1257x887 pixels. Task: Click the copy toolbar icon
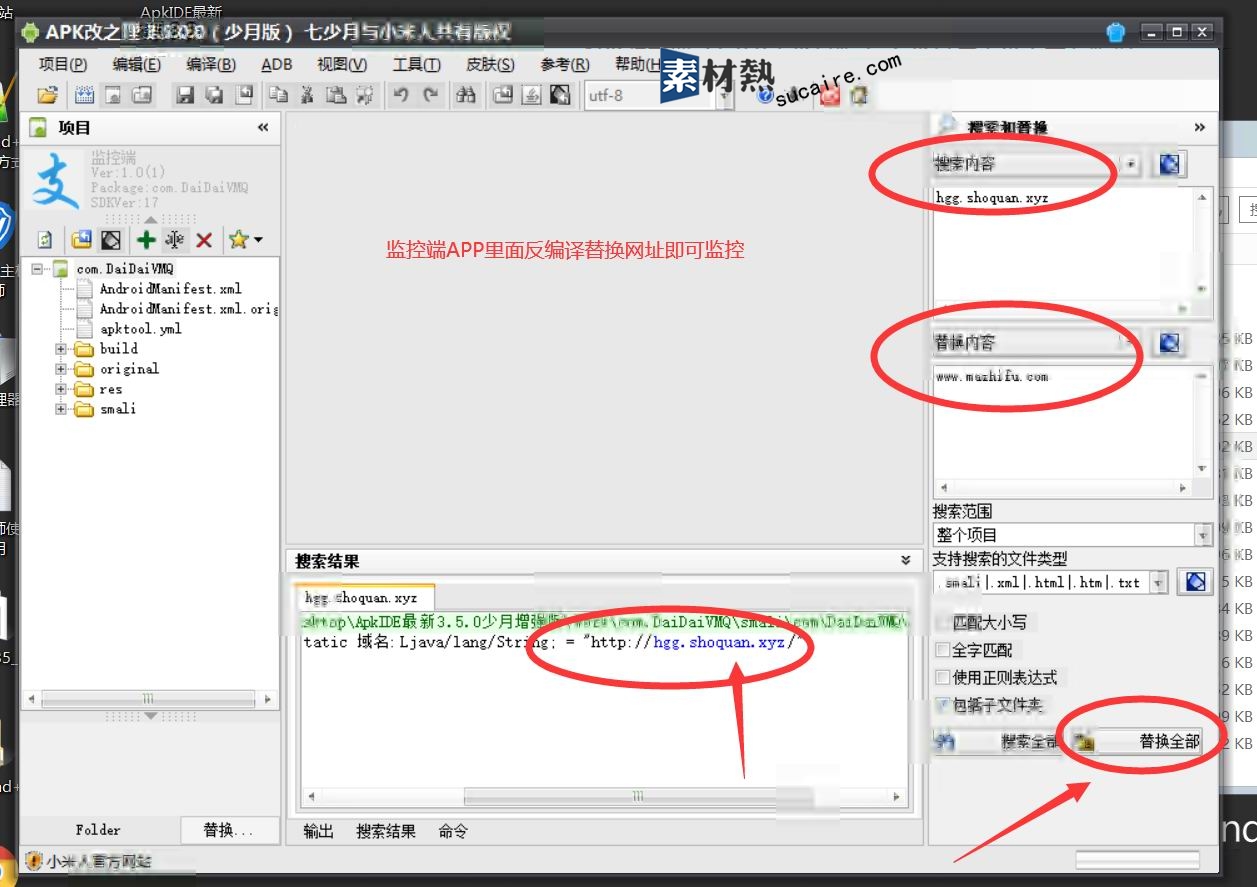point(278,95)
